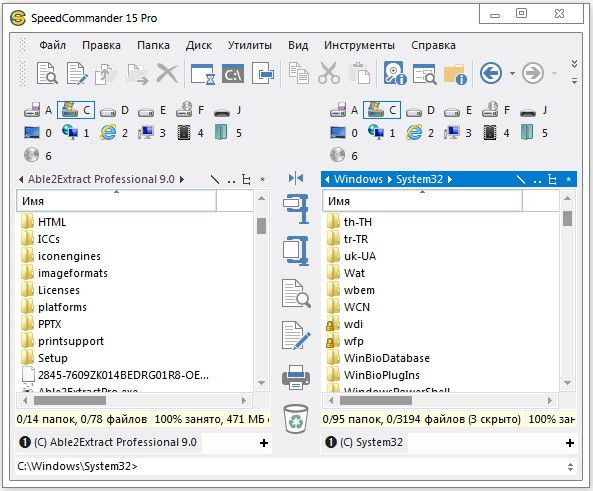Screen dimensions: 593x491
Task: Open location 4 icon in the right panel
Action: [x=496, y=133]
